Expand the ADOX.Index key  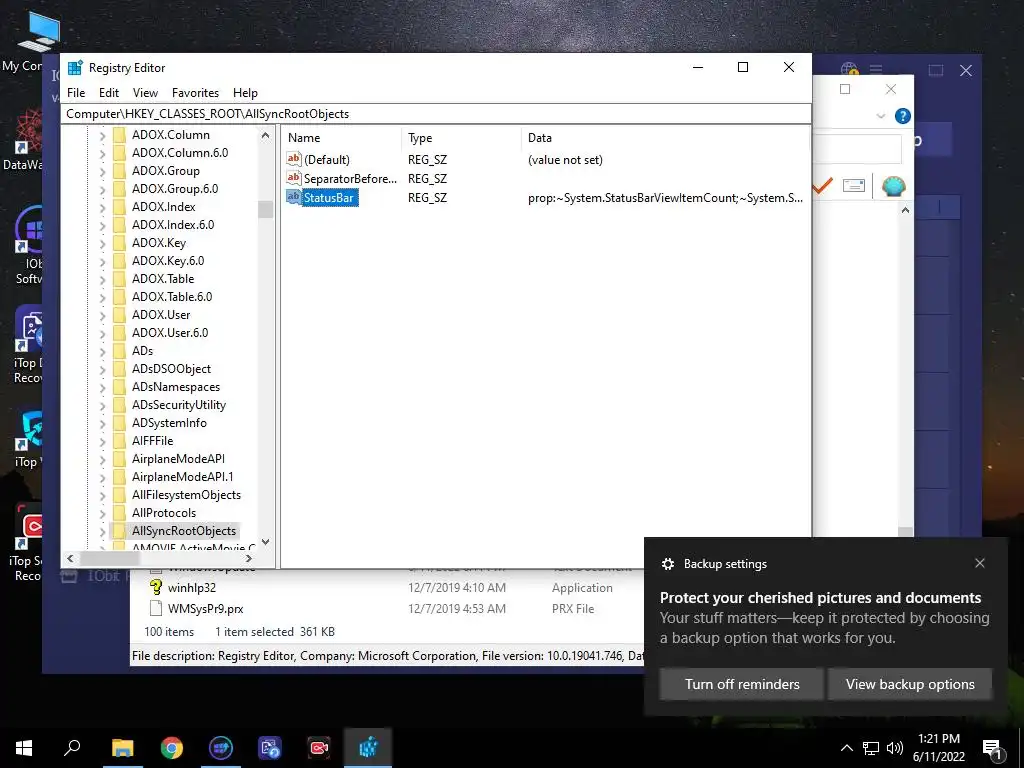point(103,208)
